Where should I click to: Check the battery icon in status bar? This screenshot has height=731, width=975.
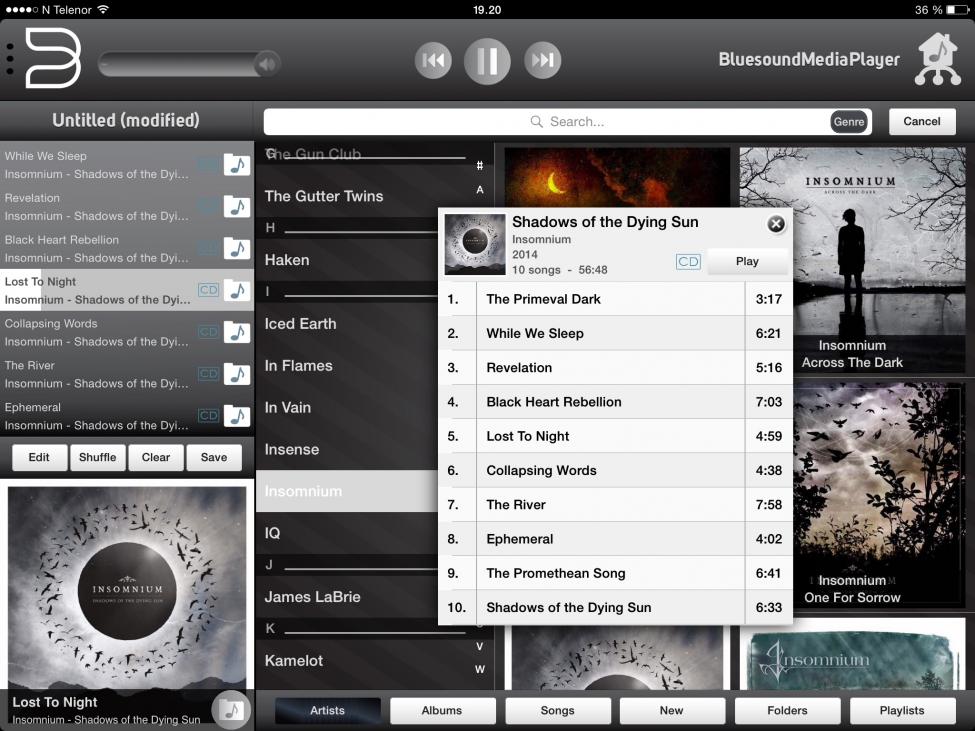[x=958, y=10]
